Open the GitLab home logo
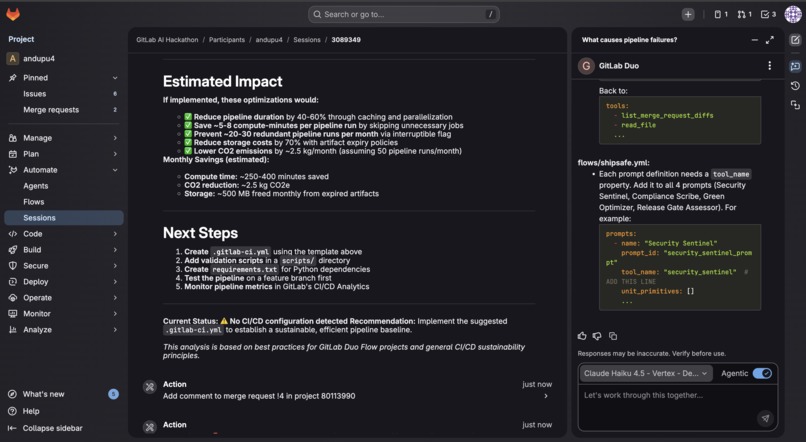This screenshot has height=442, width=806. [13, 14]
